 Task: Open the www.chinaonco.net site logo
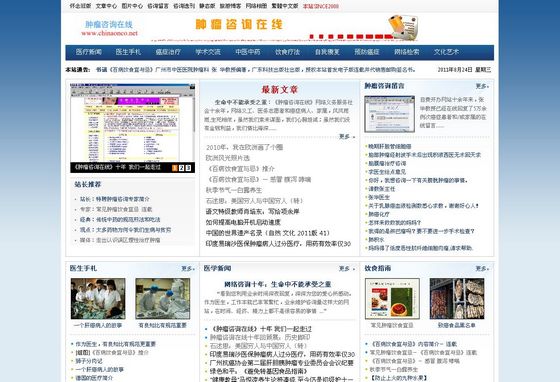point(109,29)
